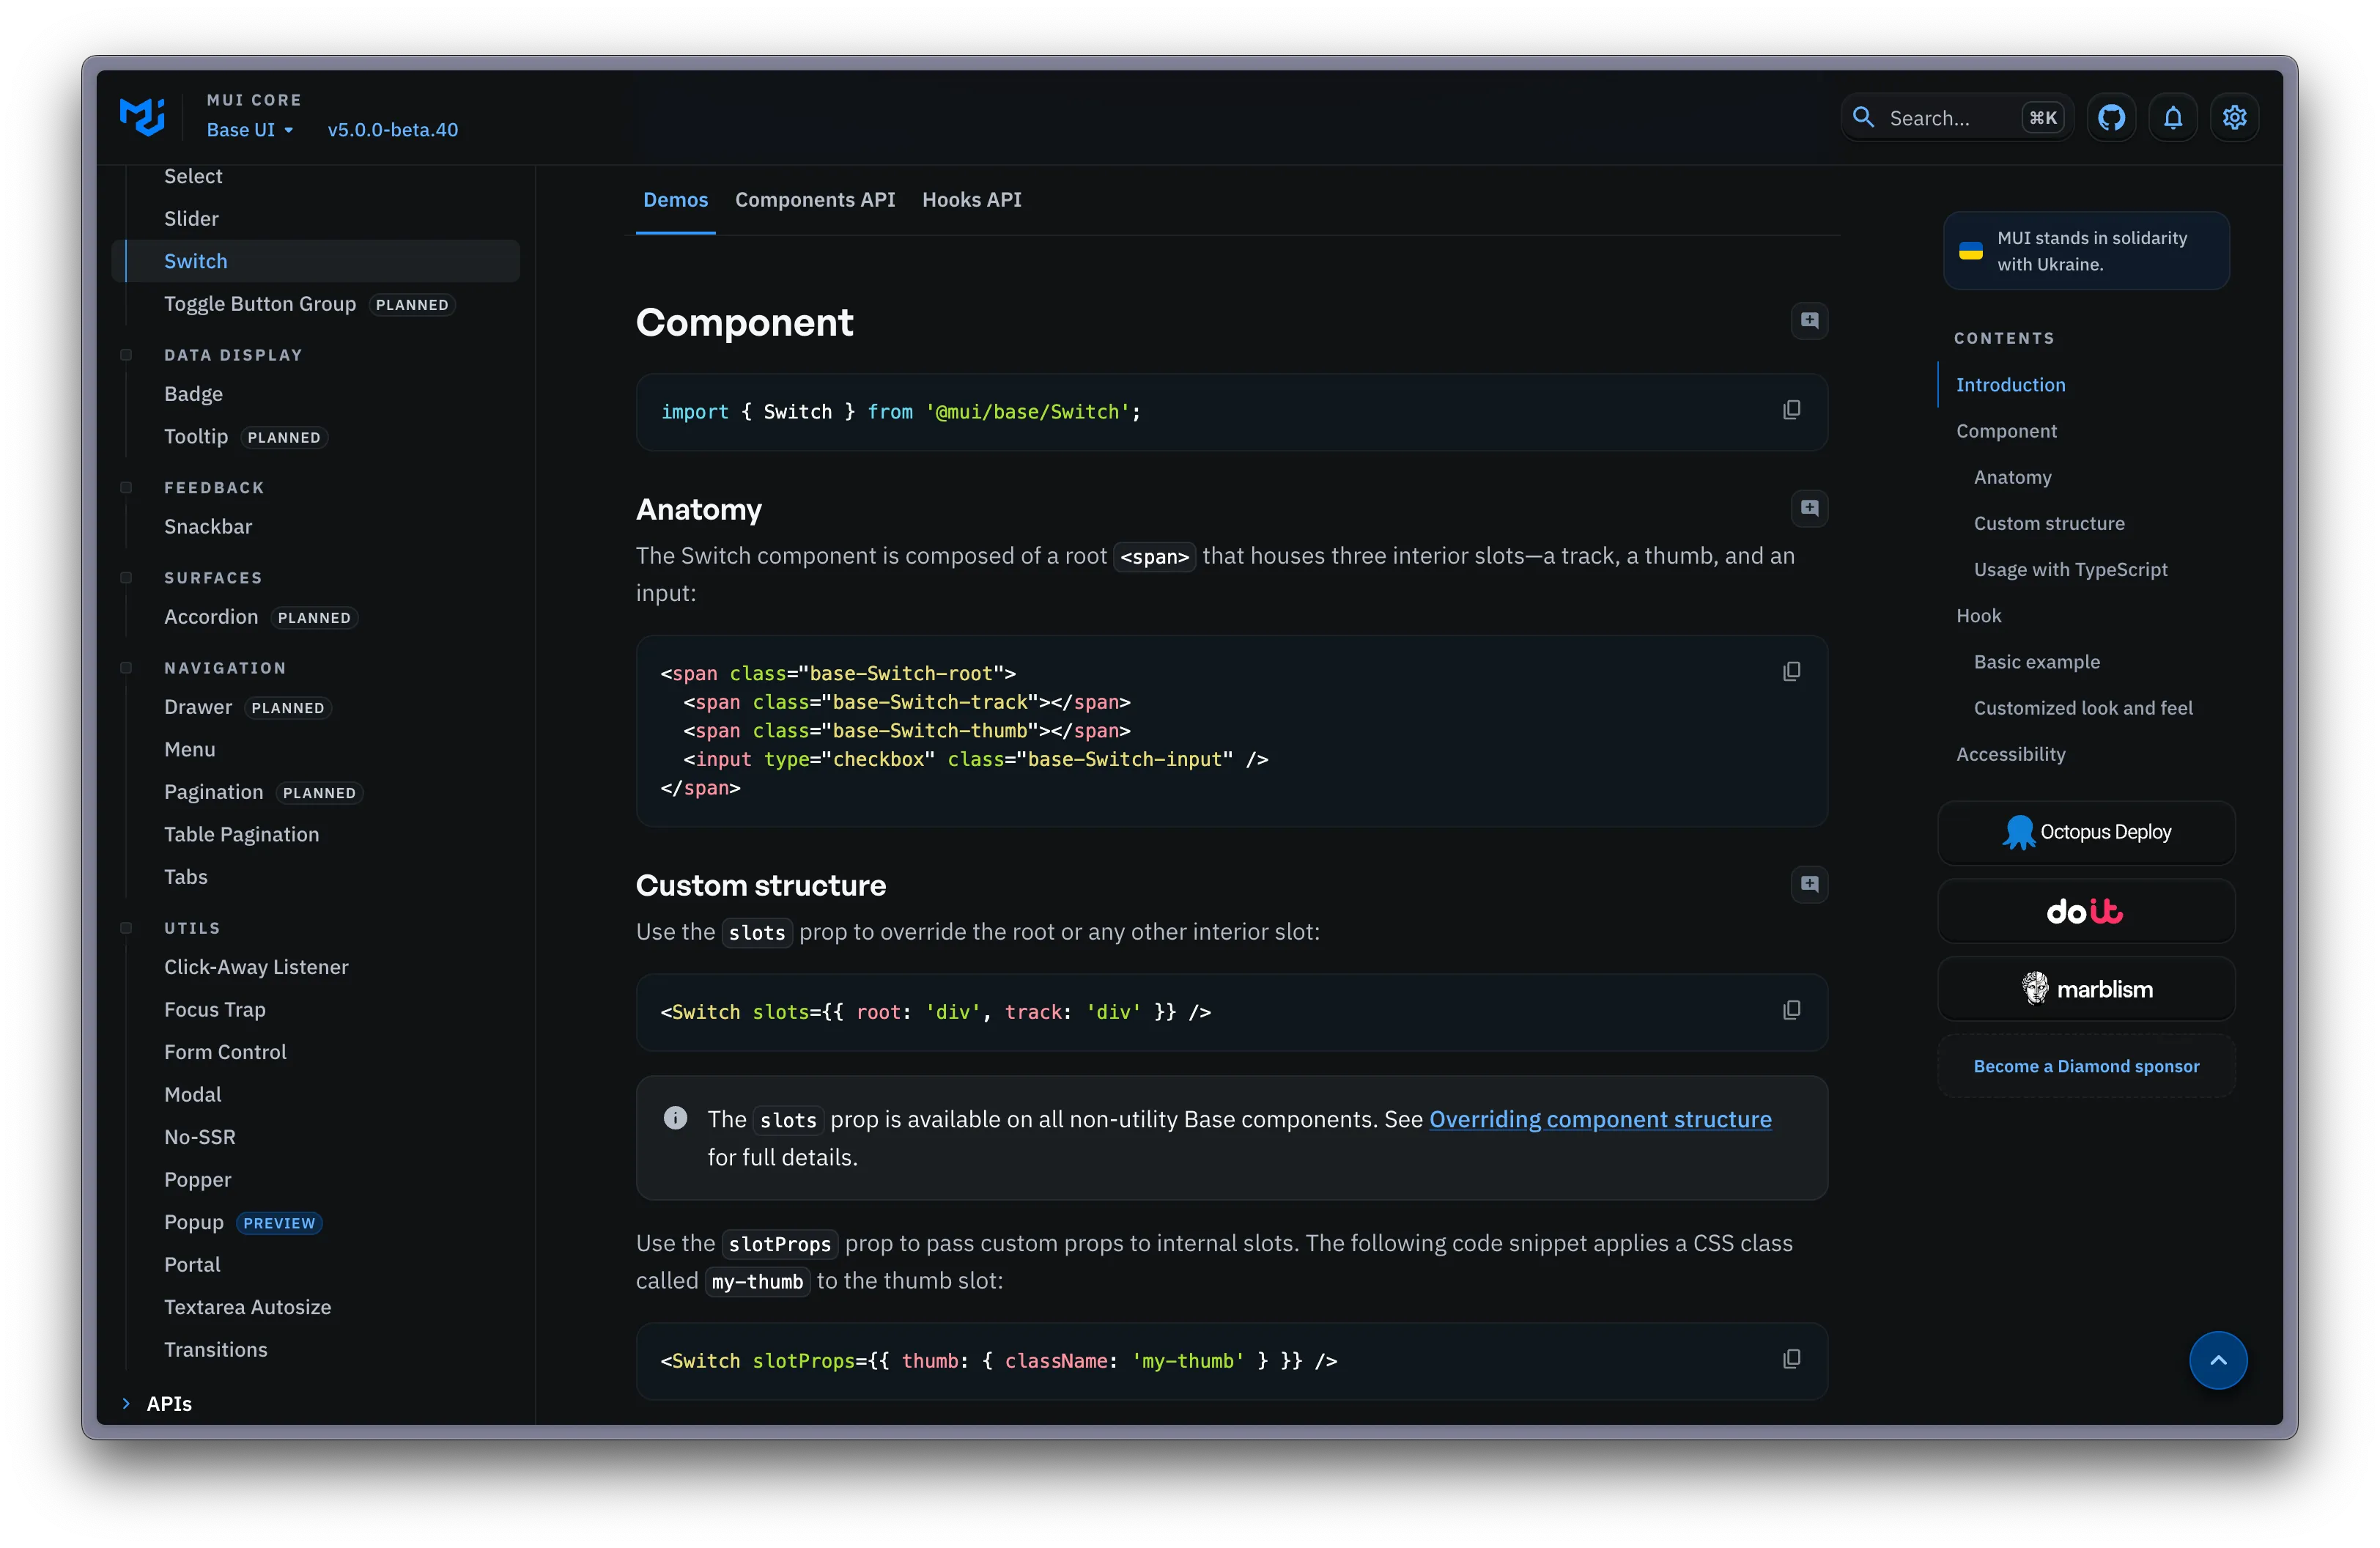Open the Slider page in sidebar
2380x1548 pixels.
point(191,218)
